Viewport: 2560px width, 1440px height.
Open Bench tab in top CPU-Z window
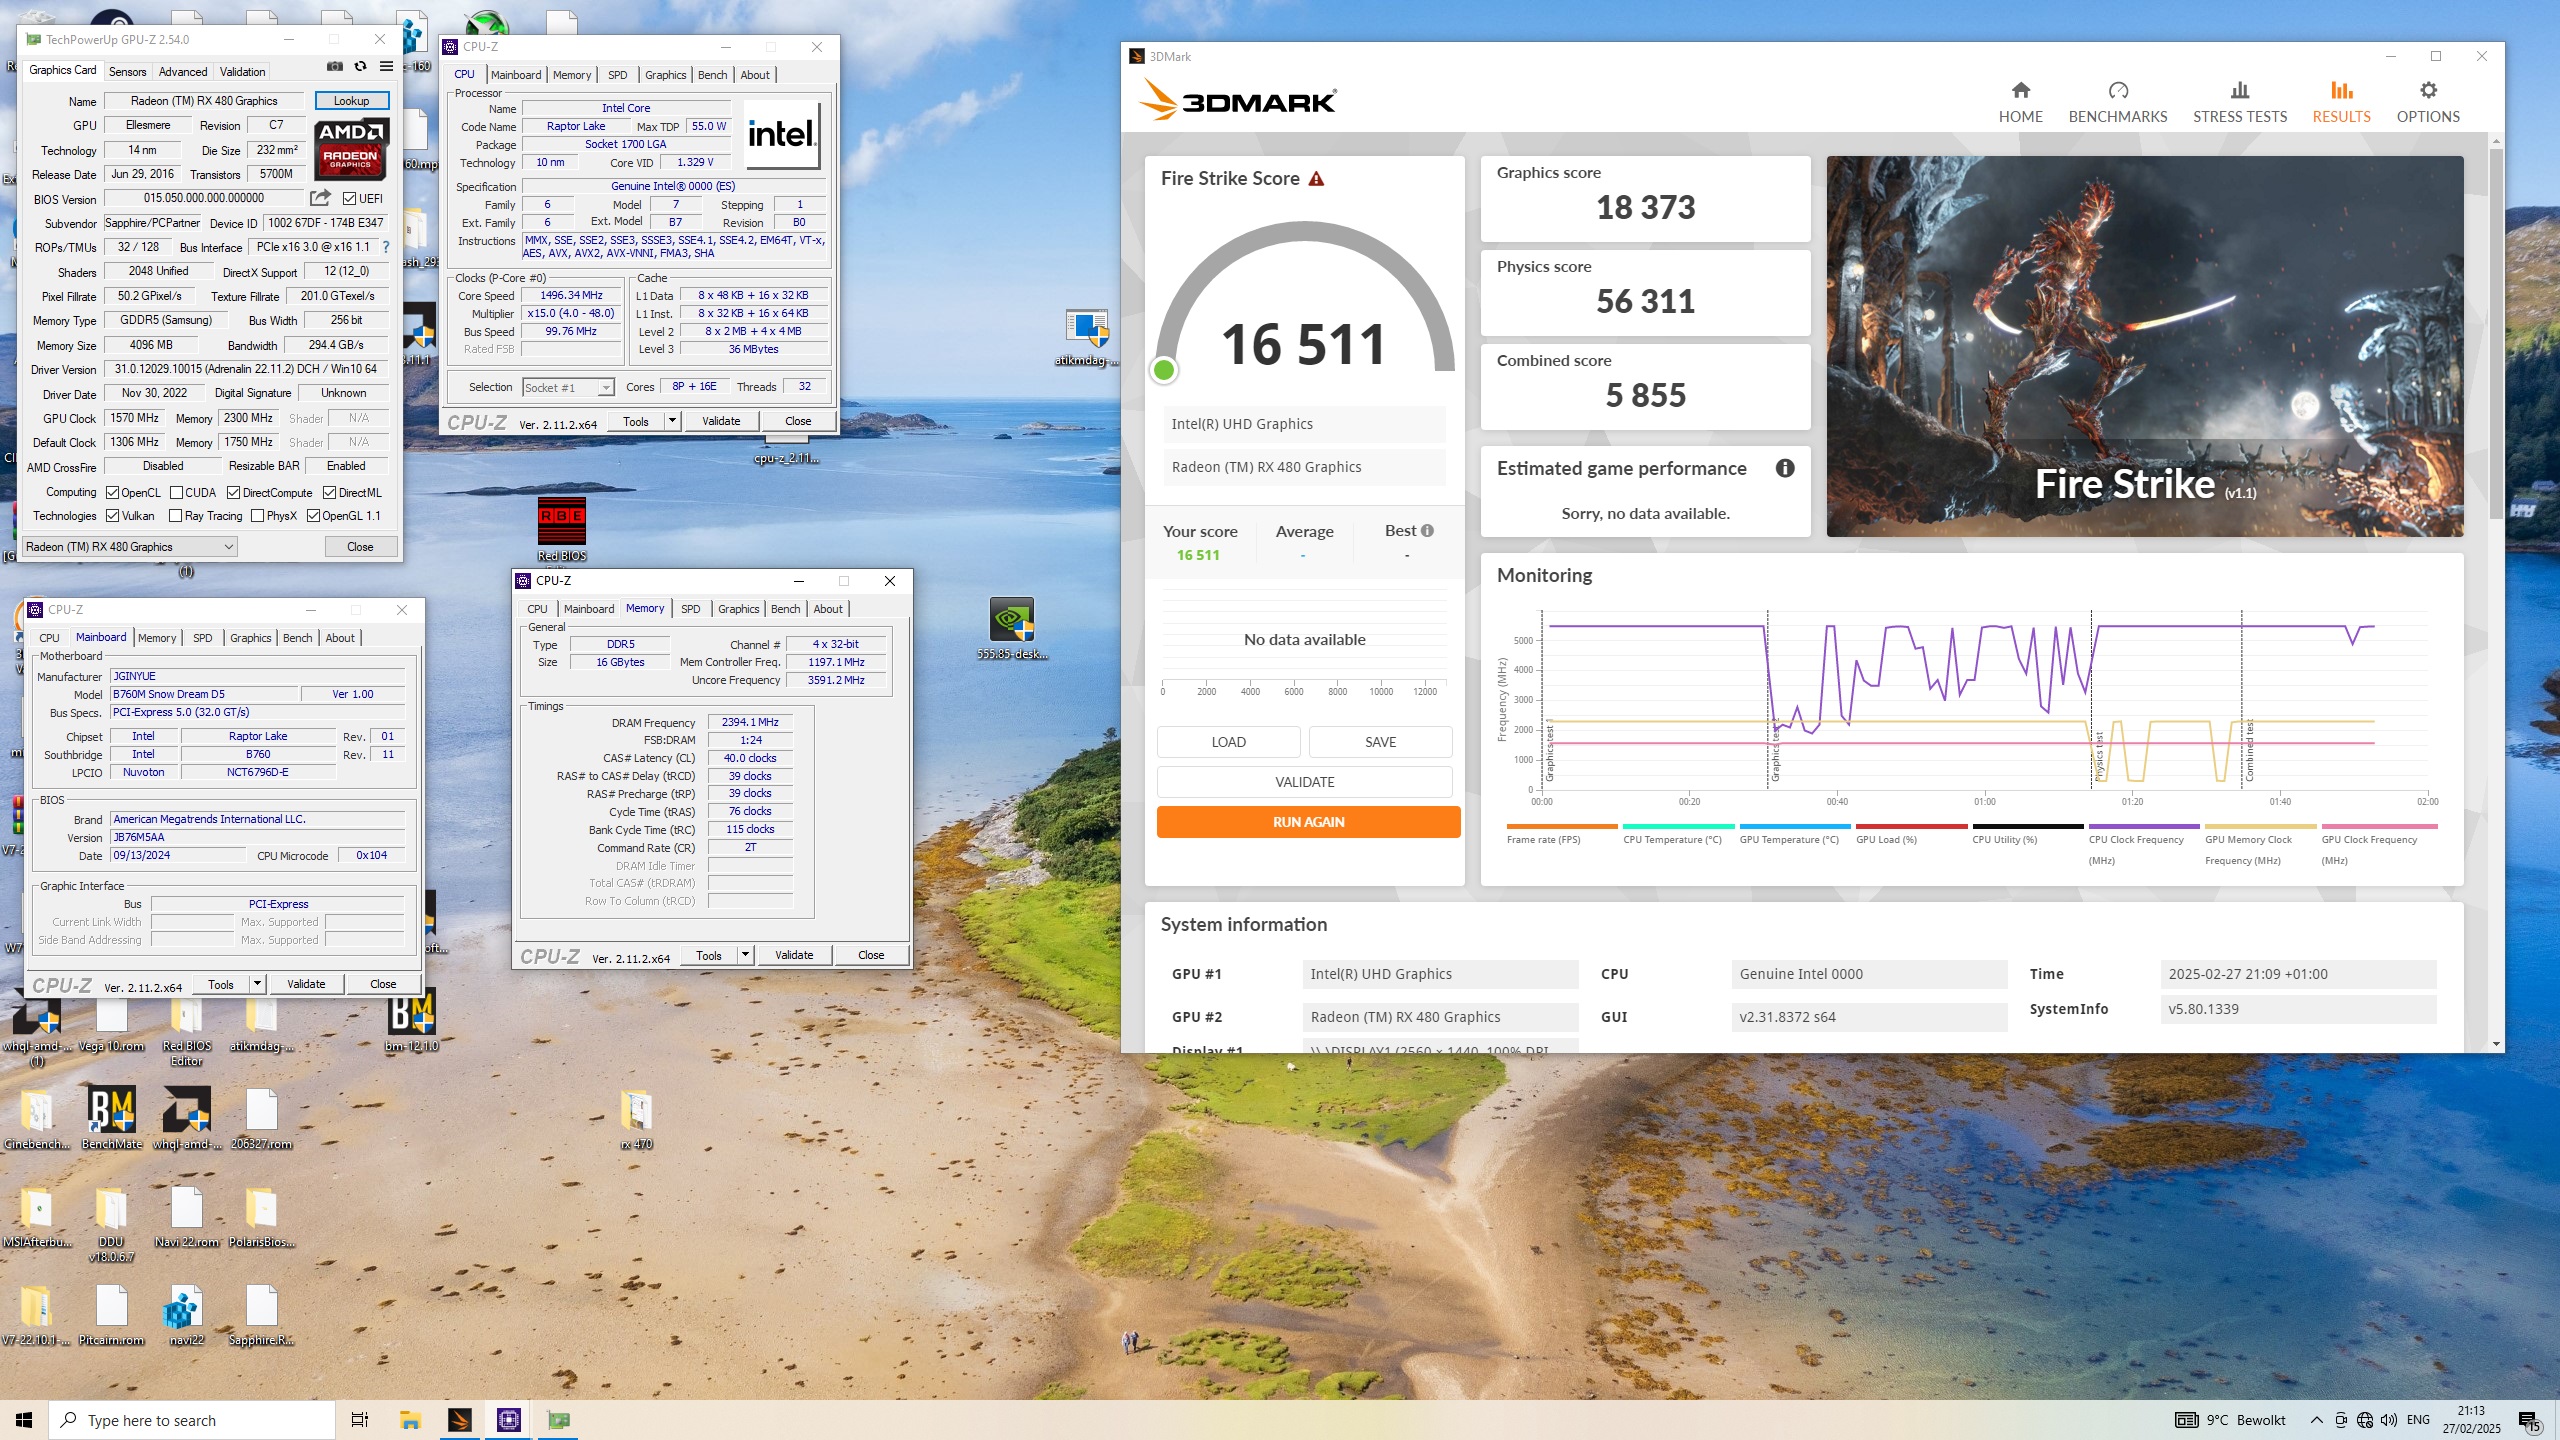[x=713, y=75]
